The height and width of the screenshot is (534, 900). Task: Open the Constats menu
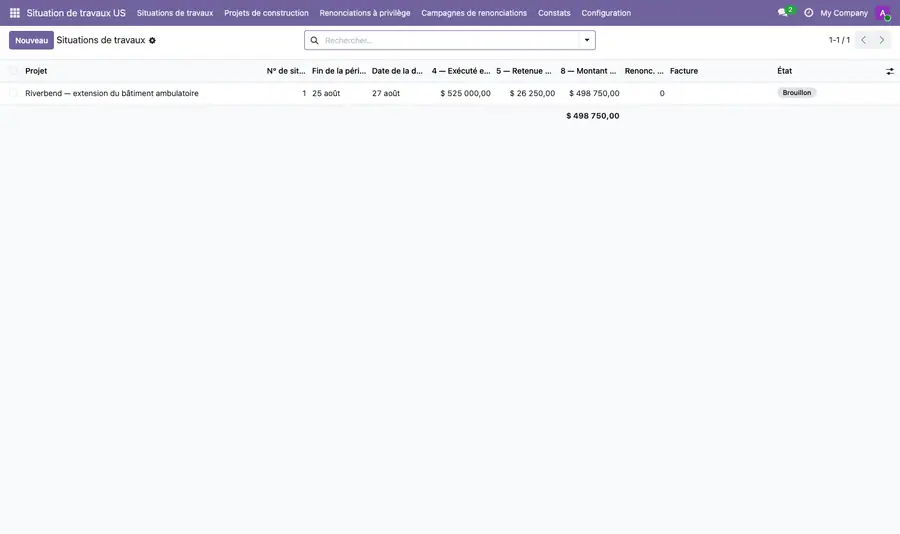point(554,13)
